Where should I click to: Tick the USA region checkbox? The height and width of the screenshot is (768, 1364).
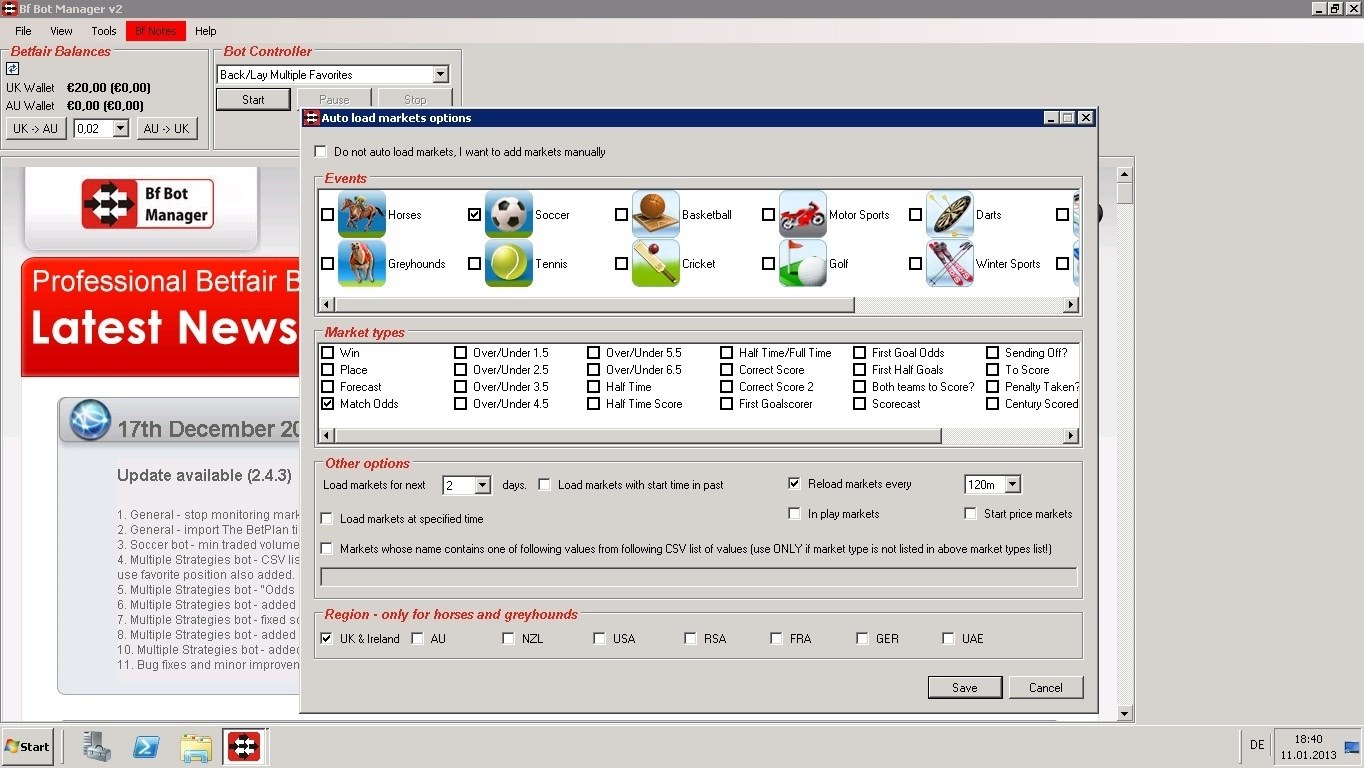(600, 639)
